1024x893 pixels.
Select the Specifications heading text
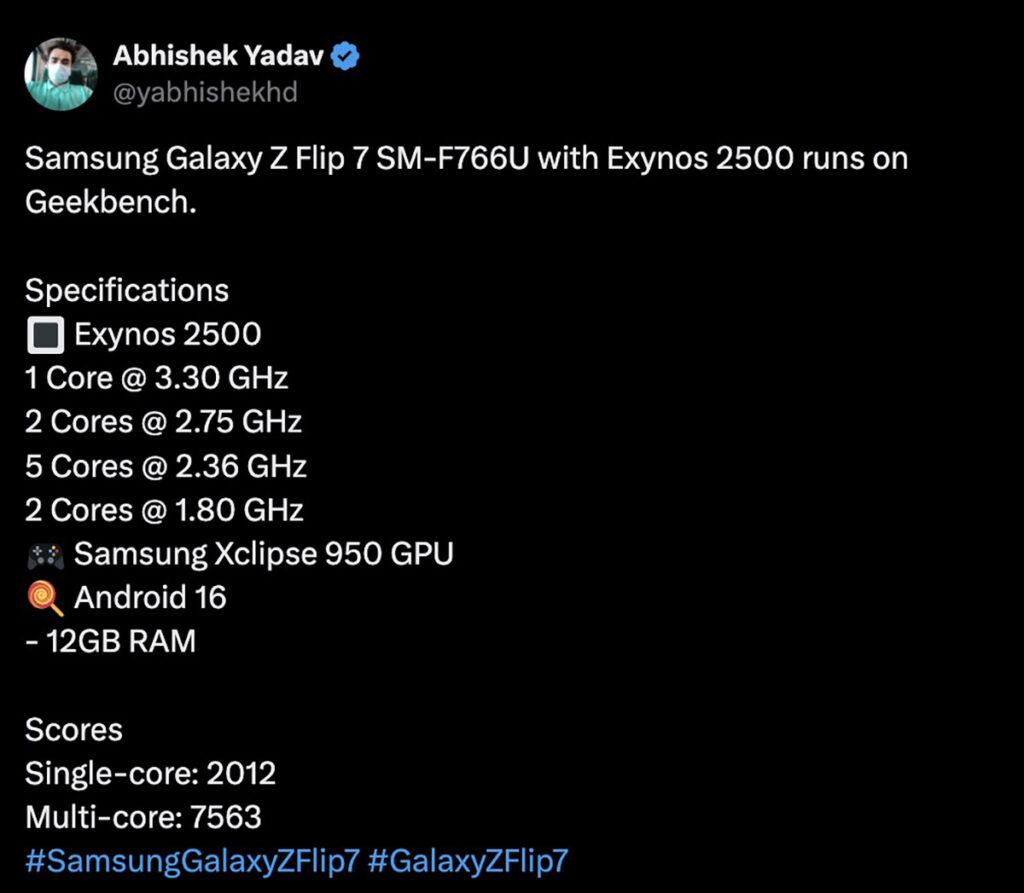(x=128, y=290)
